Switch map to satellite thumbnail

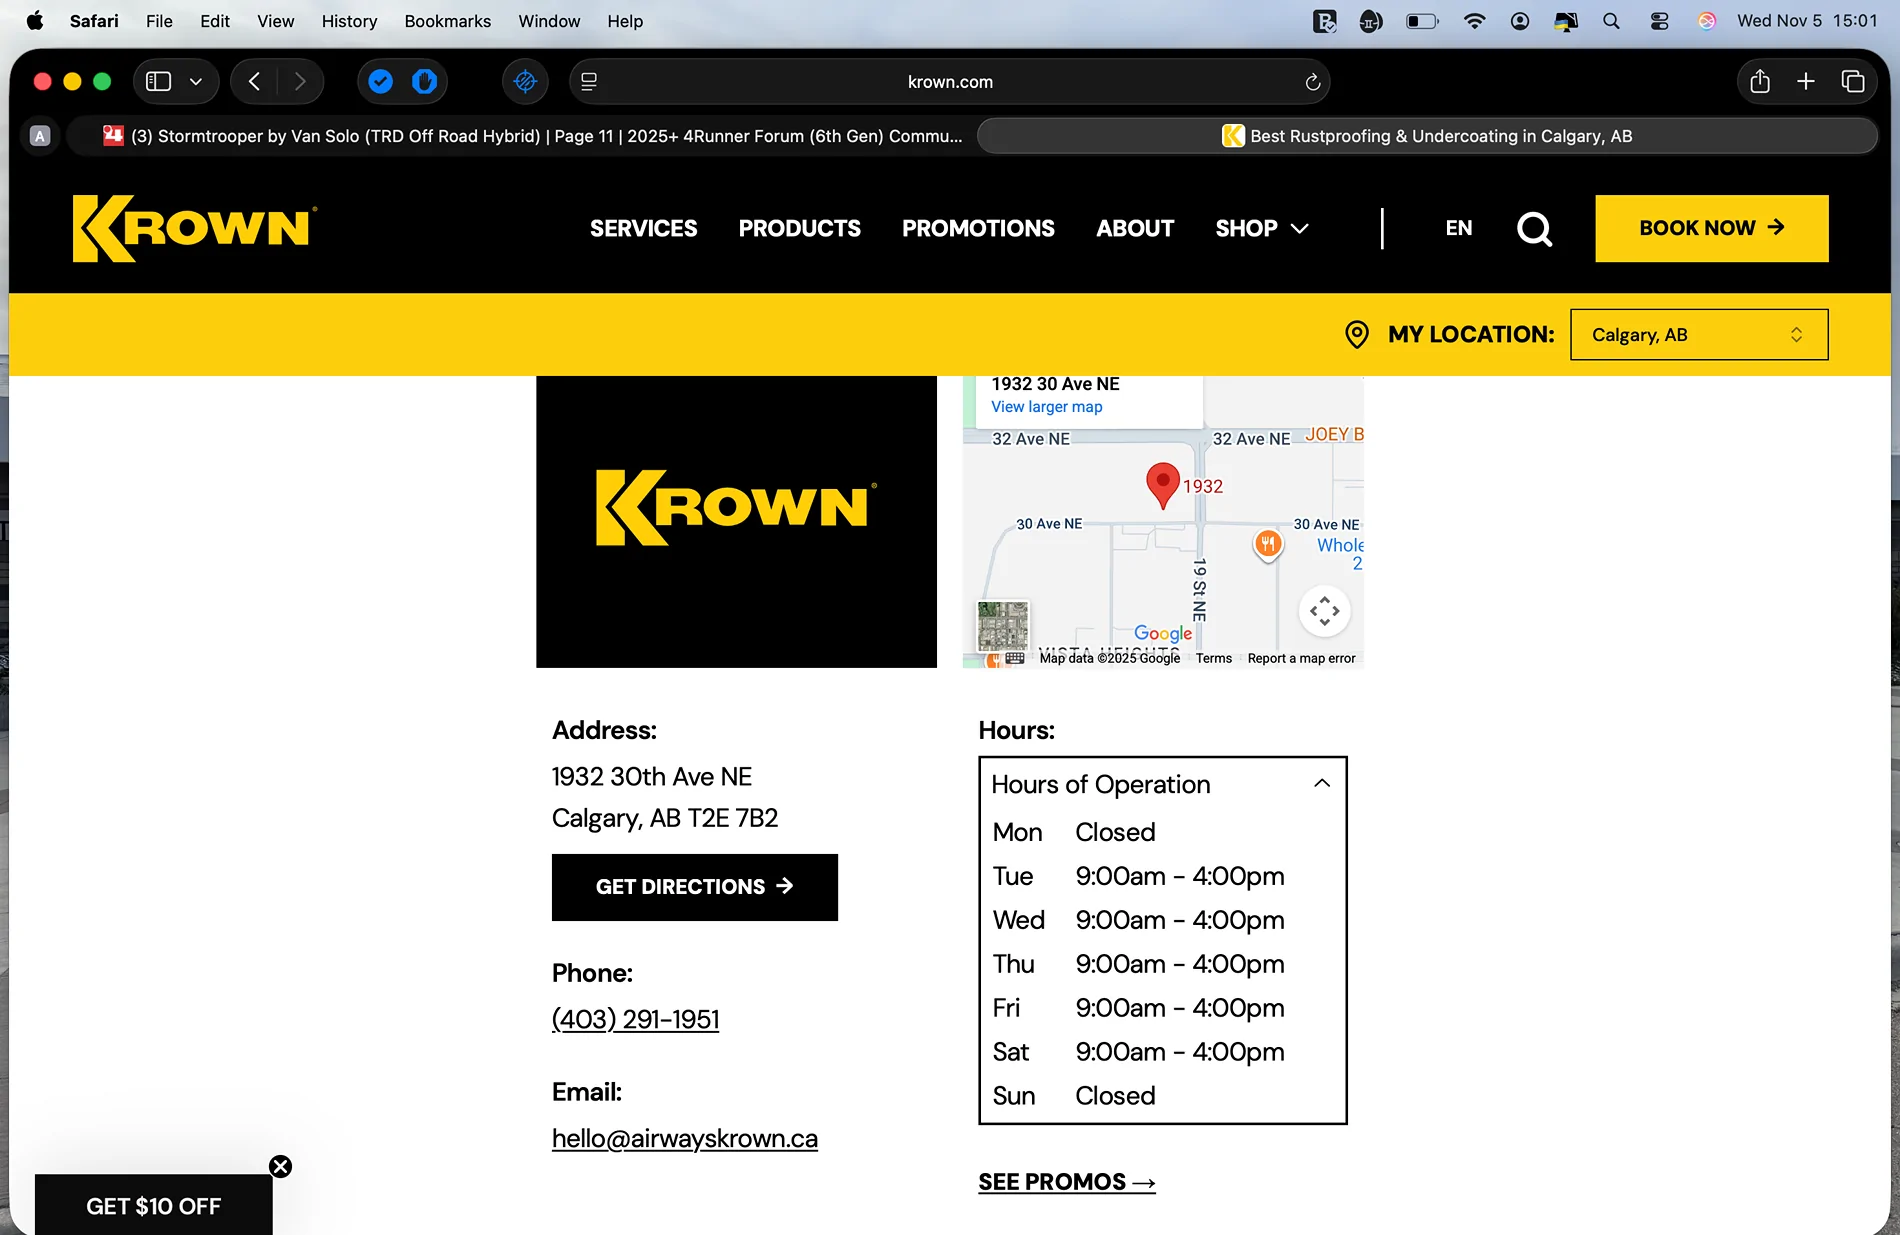[1002, 626]
